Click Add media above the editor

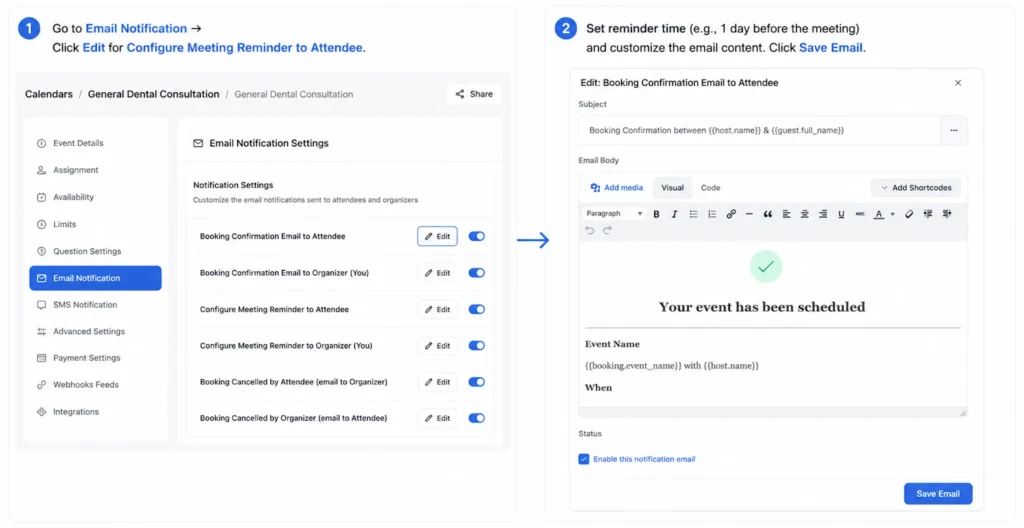pyautogui.click(x=616, y=188)
